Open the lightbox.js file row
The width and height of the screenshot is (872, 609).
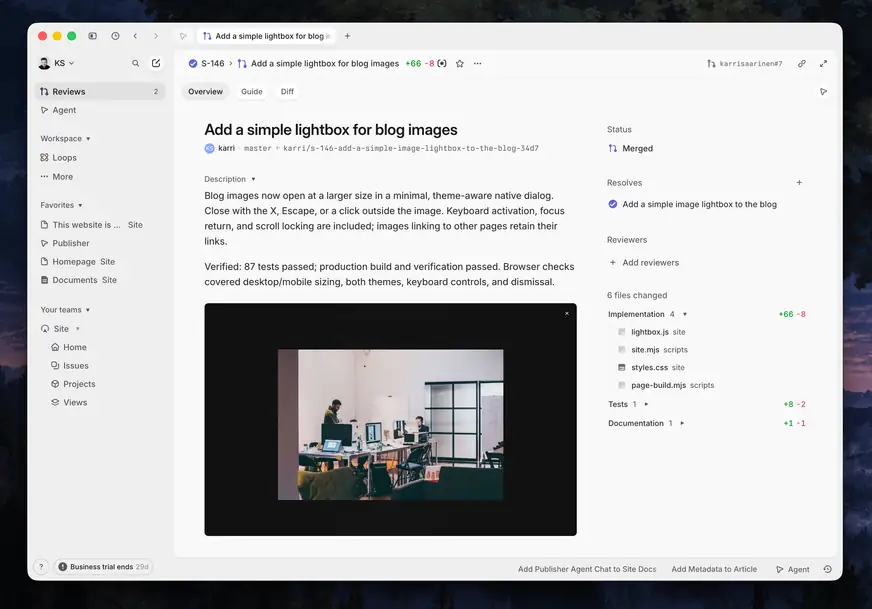tap(652, 332)
